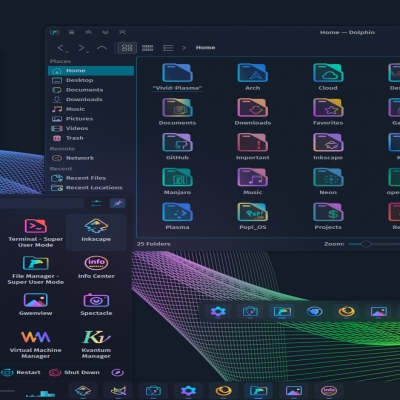This screenshot has width=400, height=400.
Task: Select the "Vivid-Plasma" folder icon
Action: (x=177, y=73)
